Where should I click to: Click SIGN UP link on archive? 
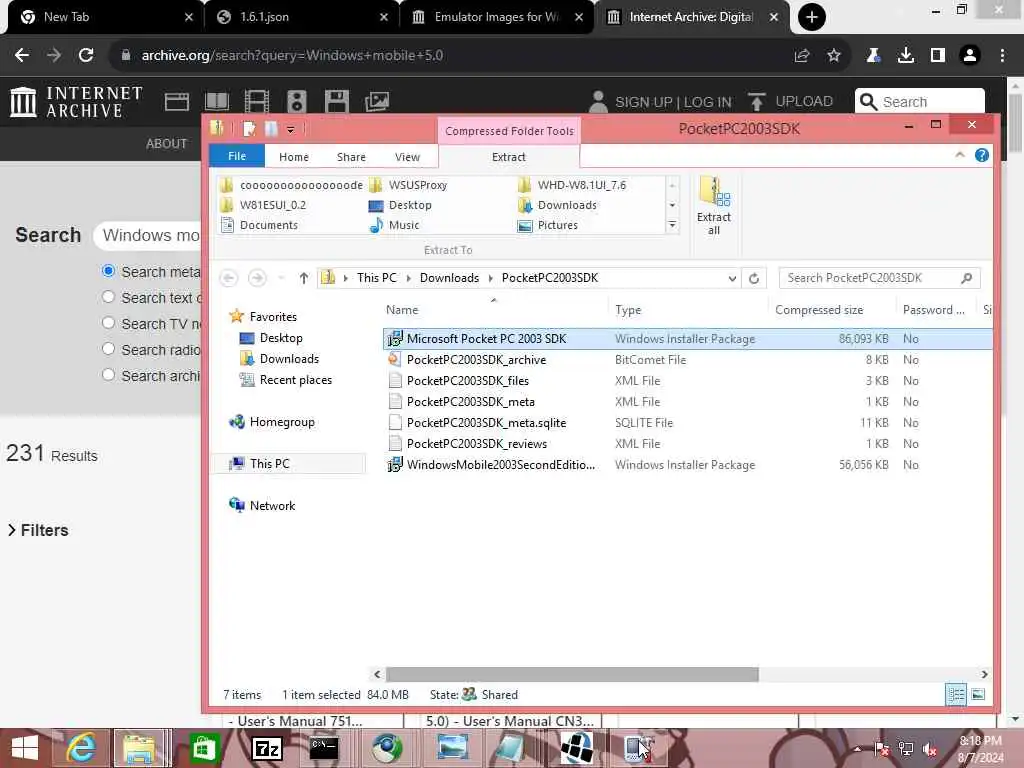[x=643, y=103]
